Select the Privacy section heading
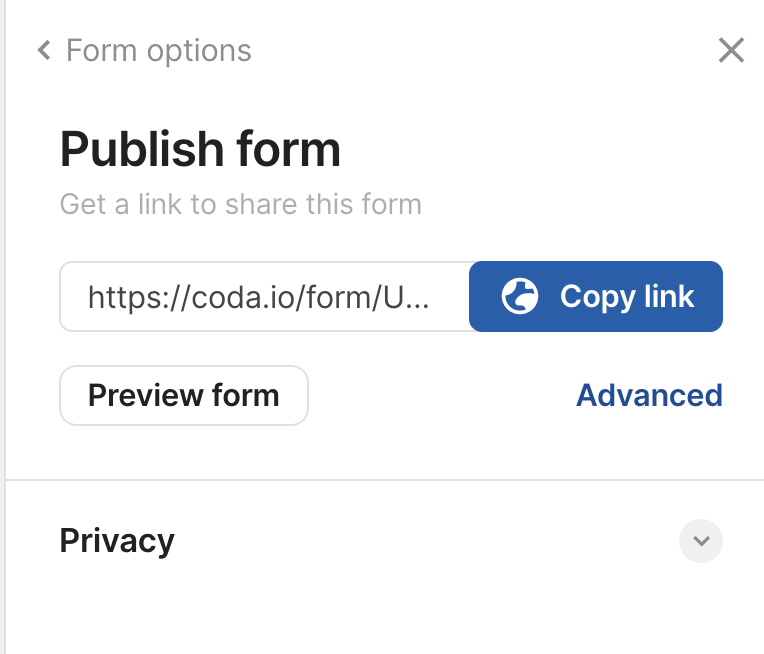The width and height of the screenshot is (764, 654). pyautogui.click(x=117, y=540)
